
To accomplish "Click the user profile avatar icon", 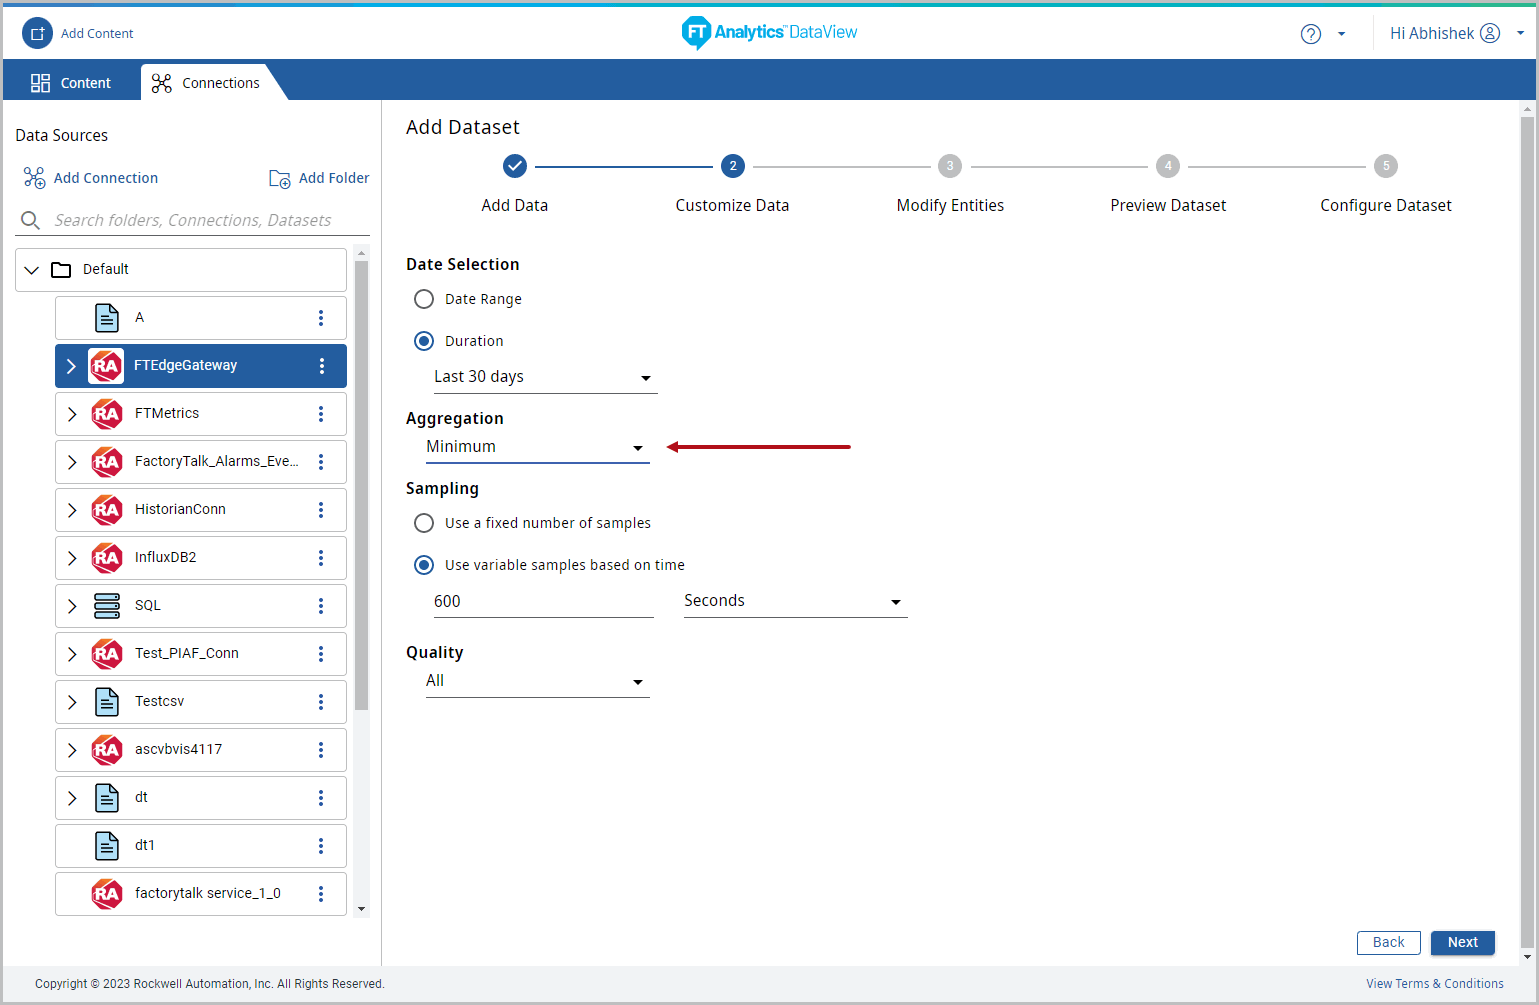I will coord(1489,33).
